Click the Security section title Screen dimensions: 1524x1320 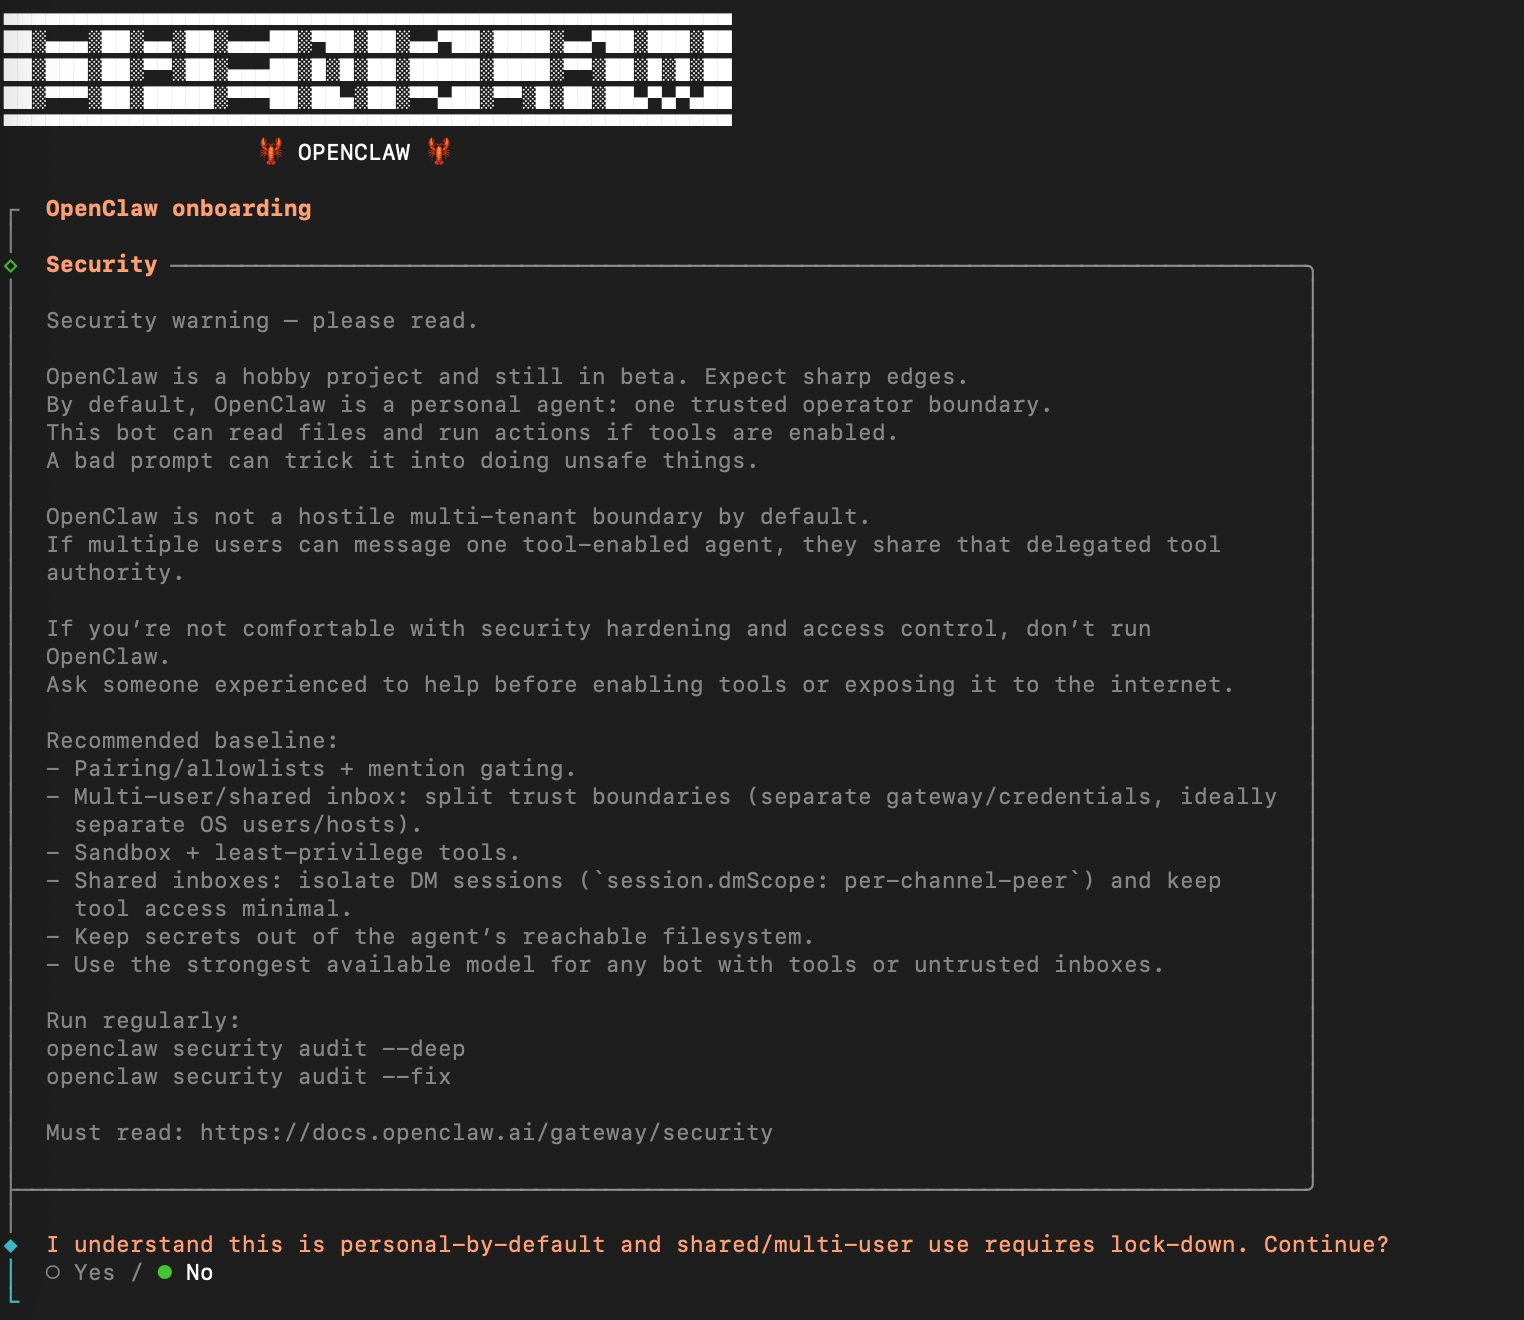(x=101, y=264)
